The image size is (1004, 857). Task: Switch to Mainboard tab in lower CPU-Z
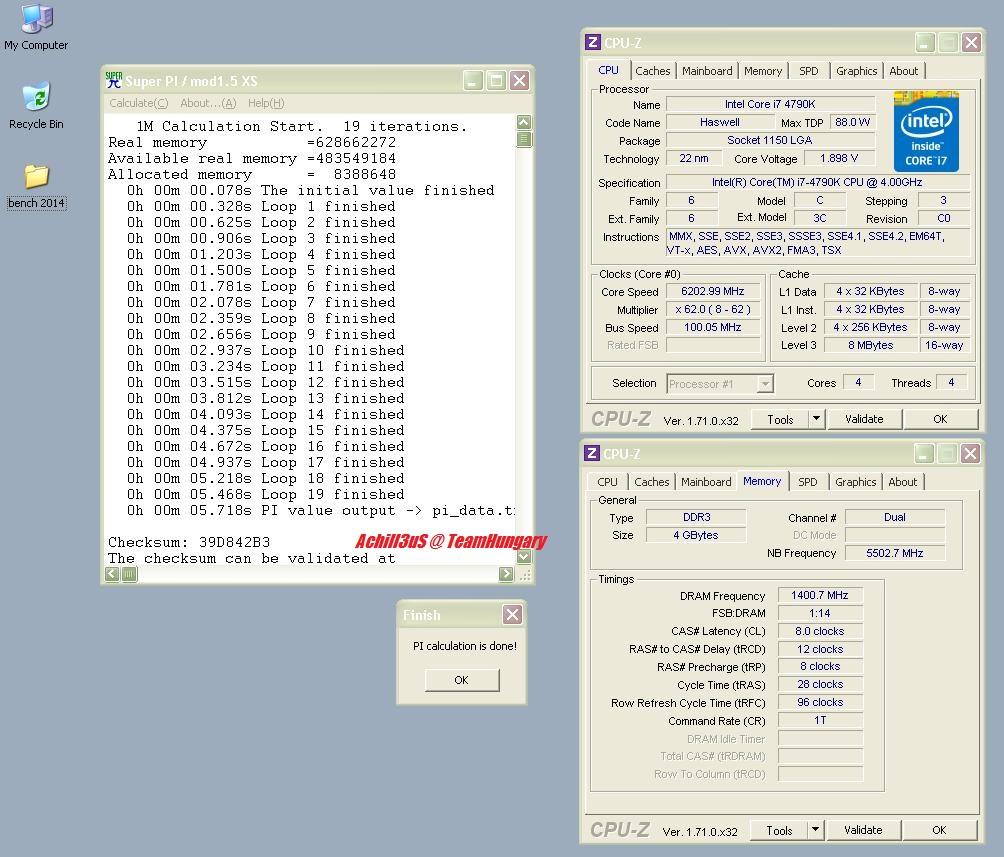coord(706,482)
